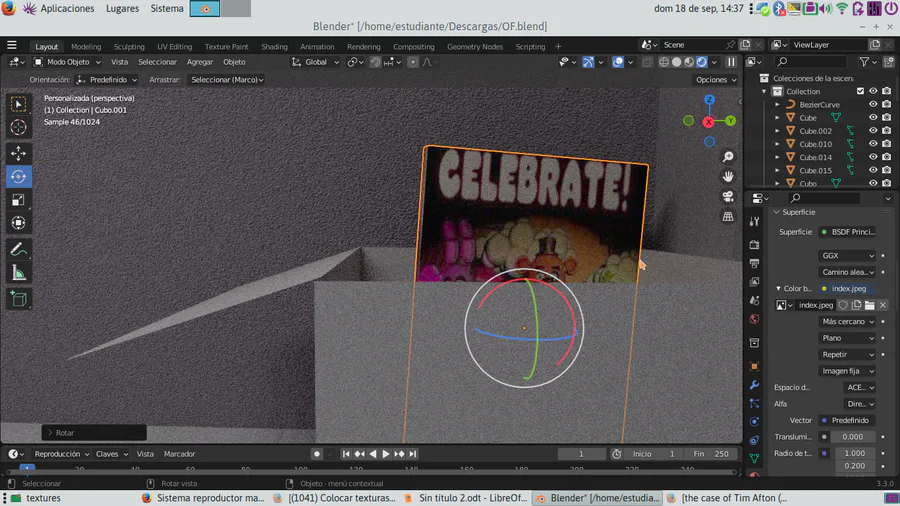Image resolution: width=900 pixels, height=506 pixels.
Task: Open the Reproducción playback menu
Action: tap(61, 454)
